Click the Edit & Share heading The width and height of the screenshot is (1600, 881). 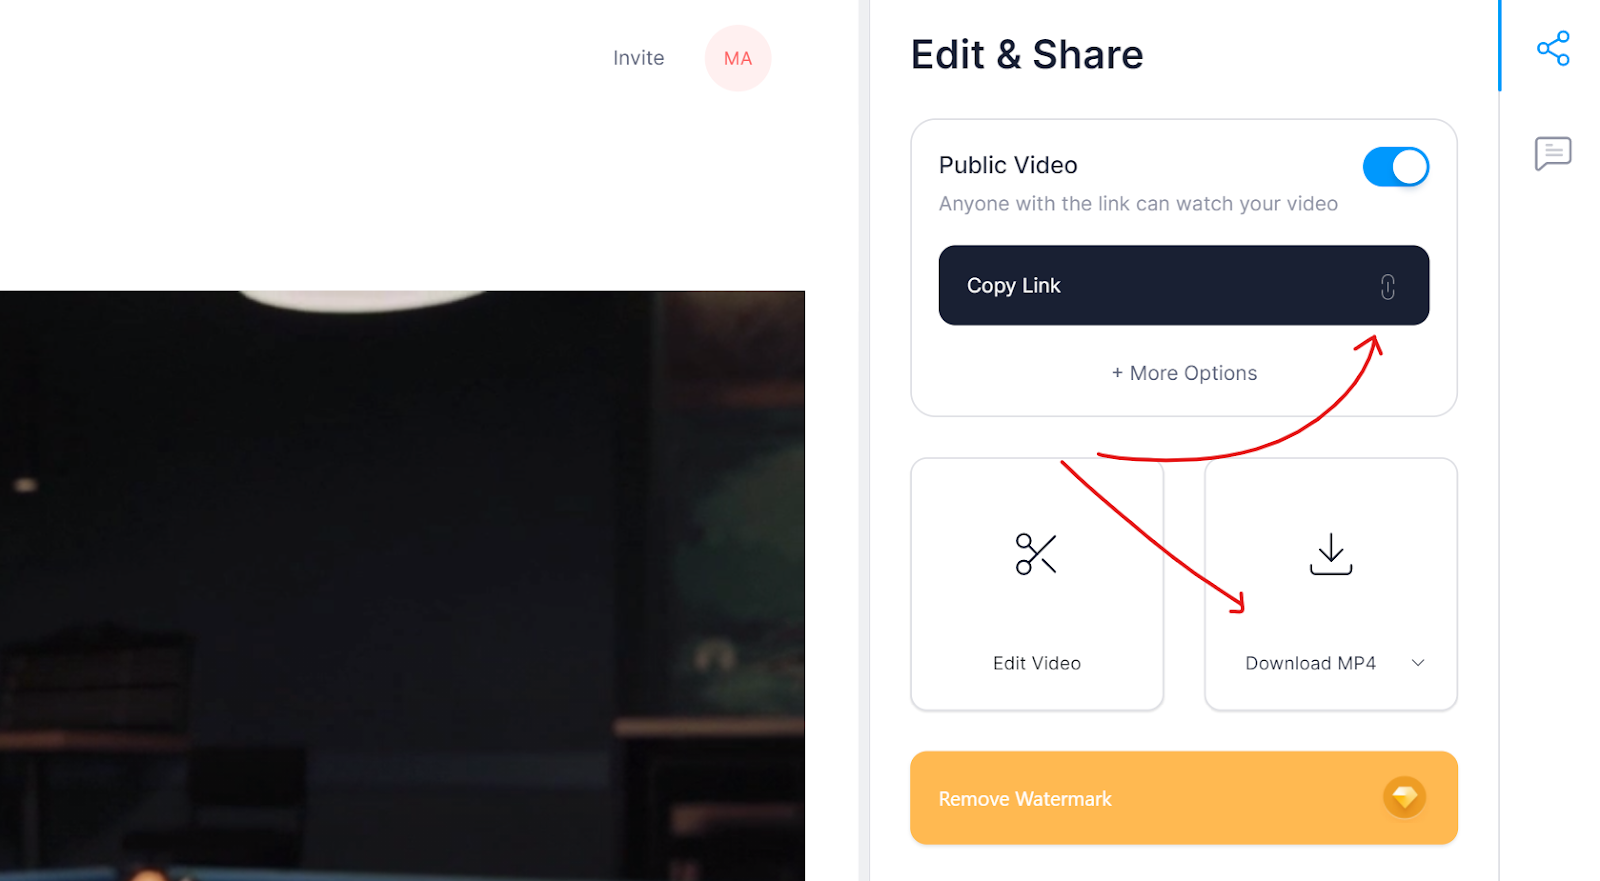point(1027,55)
